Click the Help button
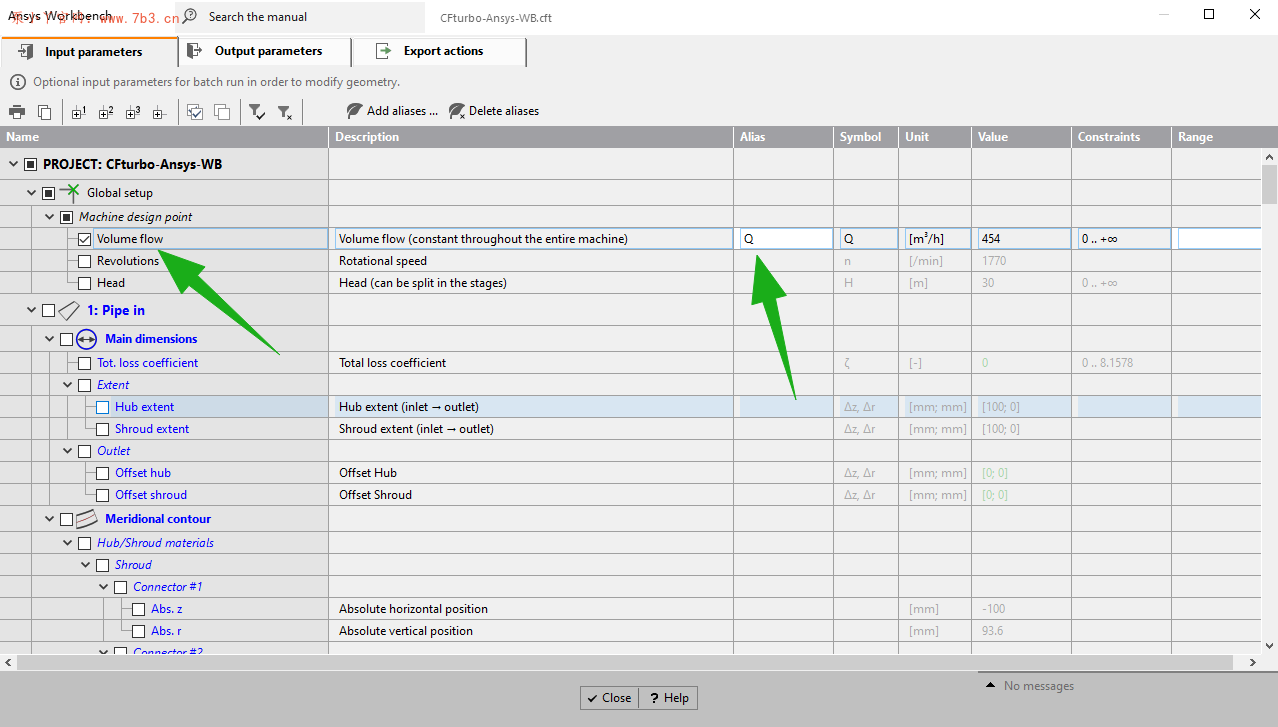Screen dimensions: 1278x727 [668, 698]
